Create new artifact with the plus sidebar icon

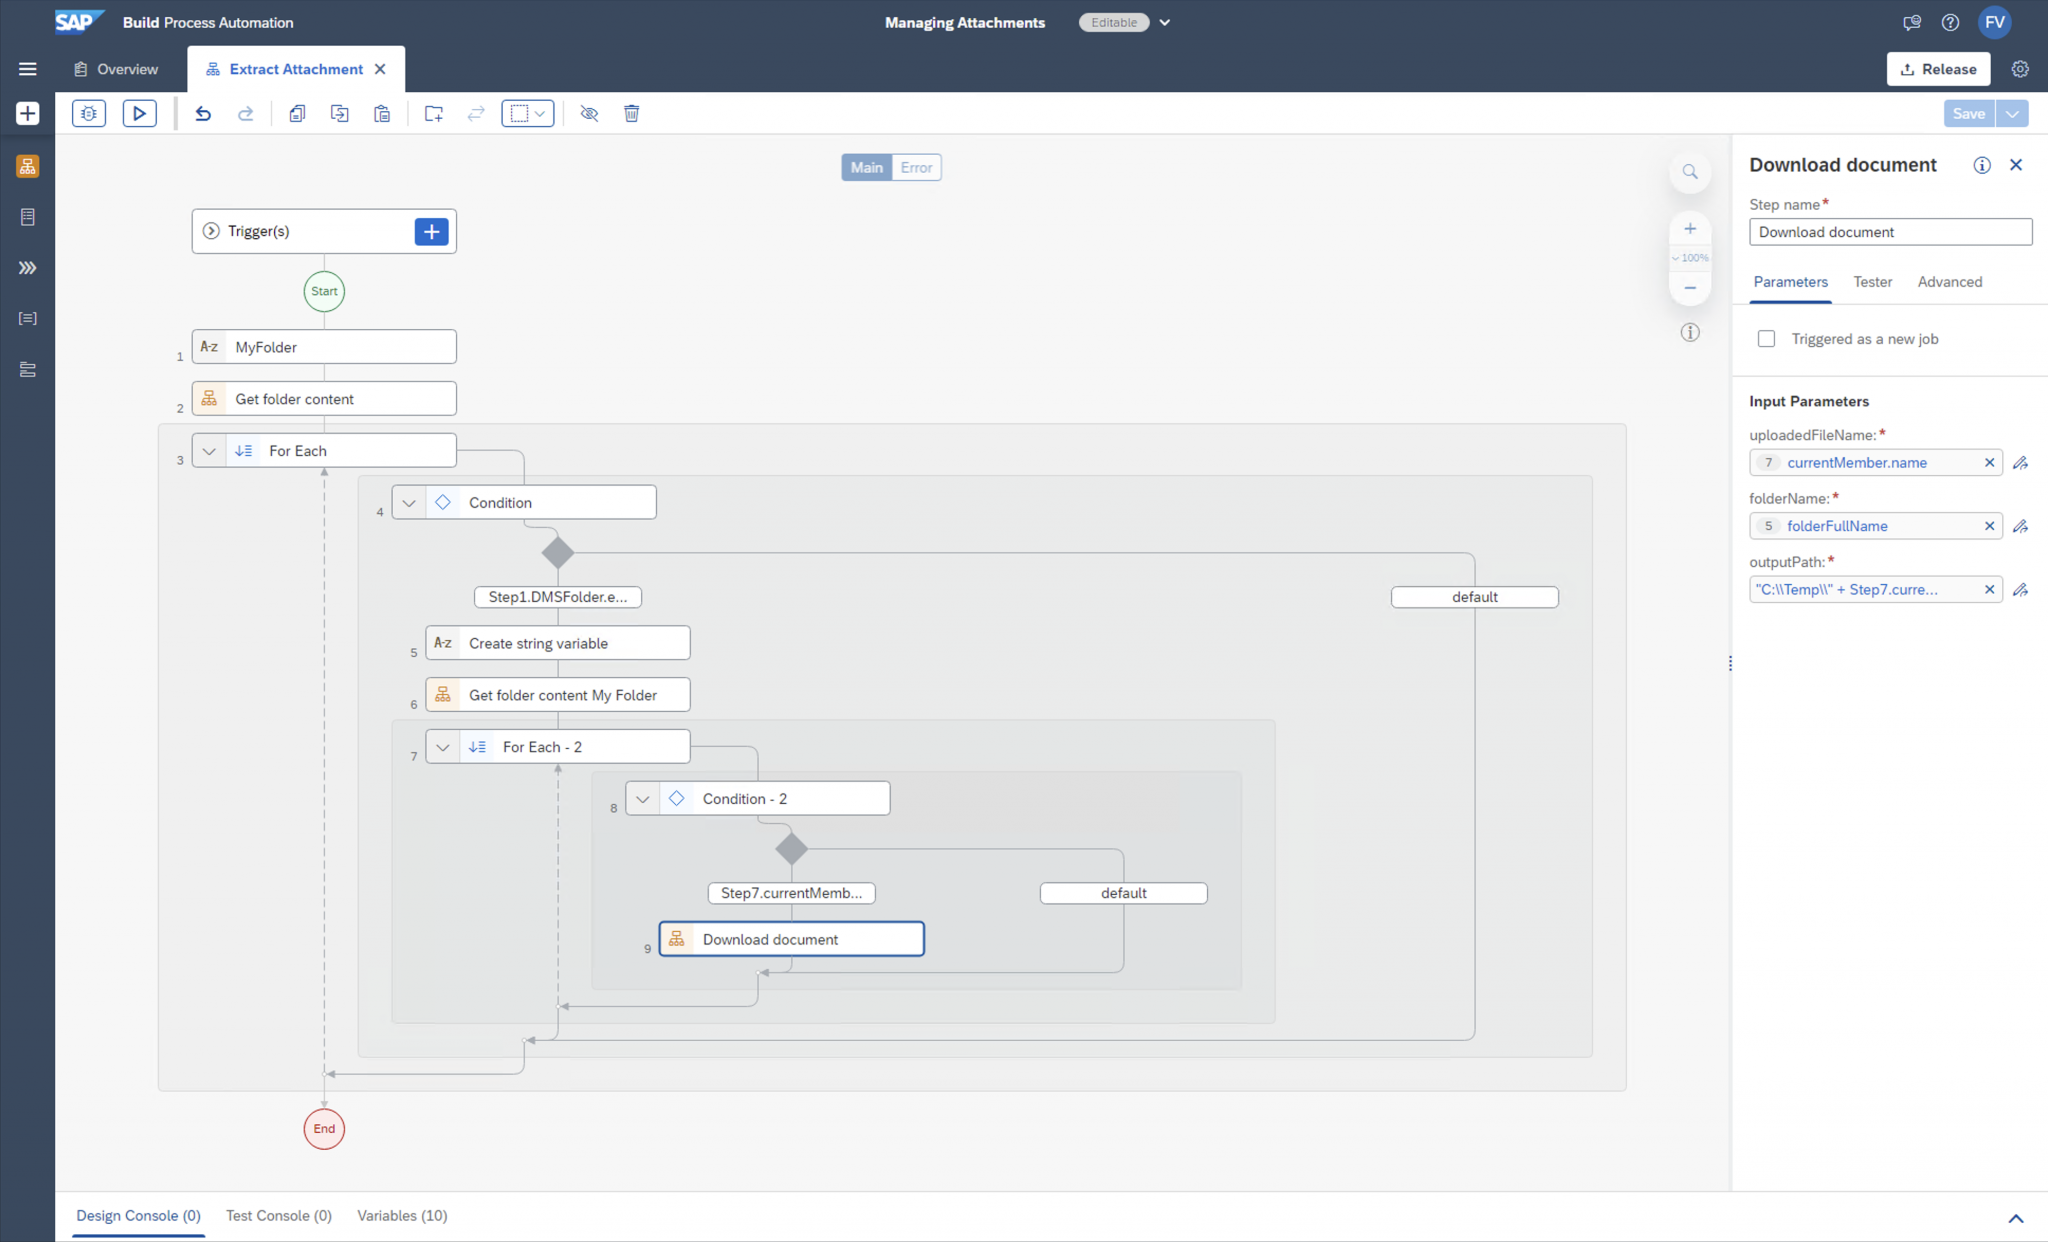click(x=27, y=113)
